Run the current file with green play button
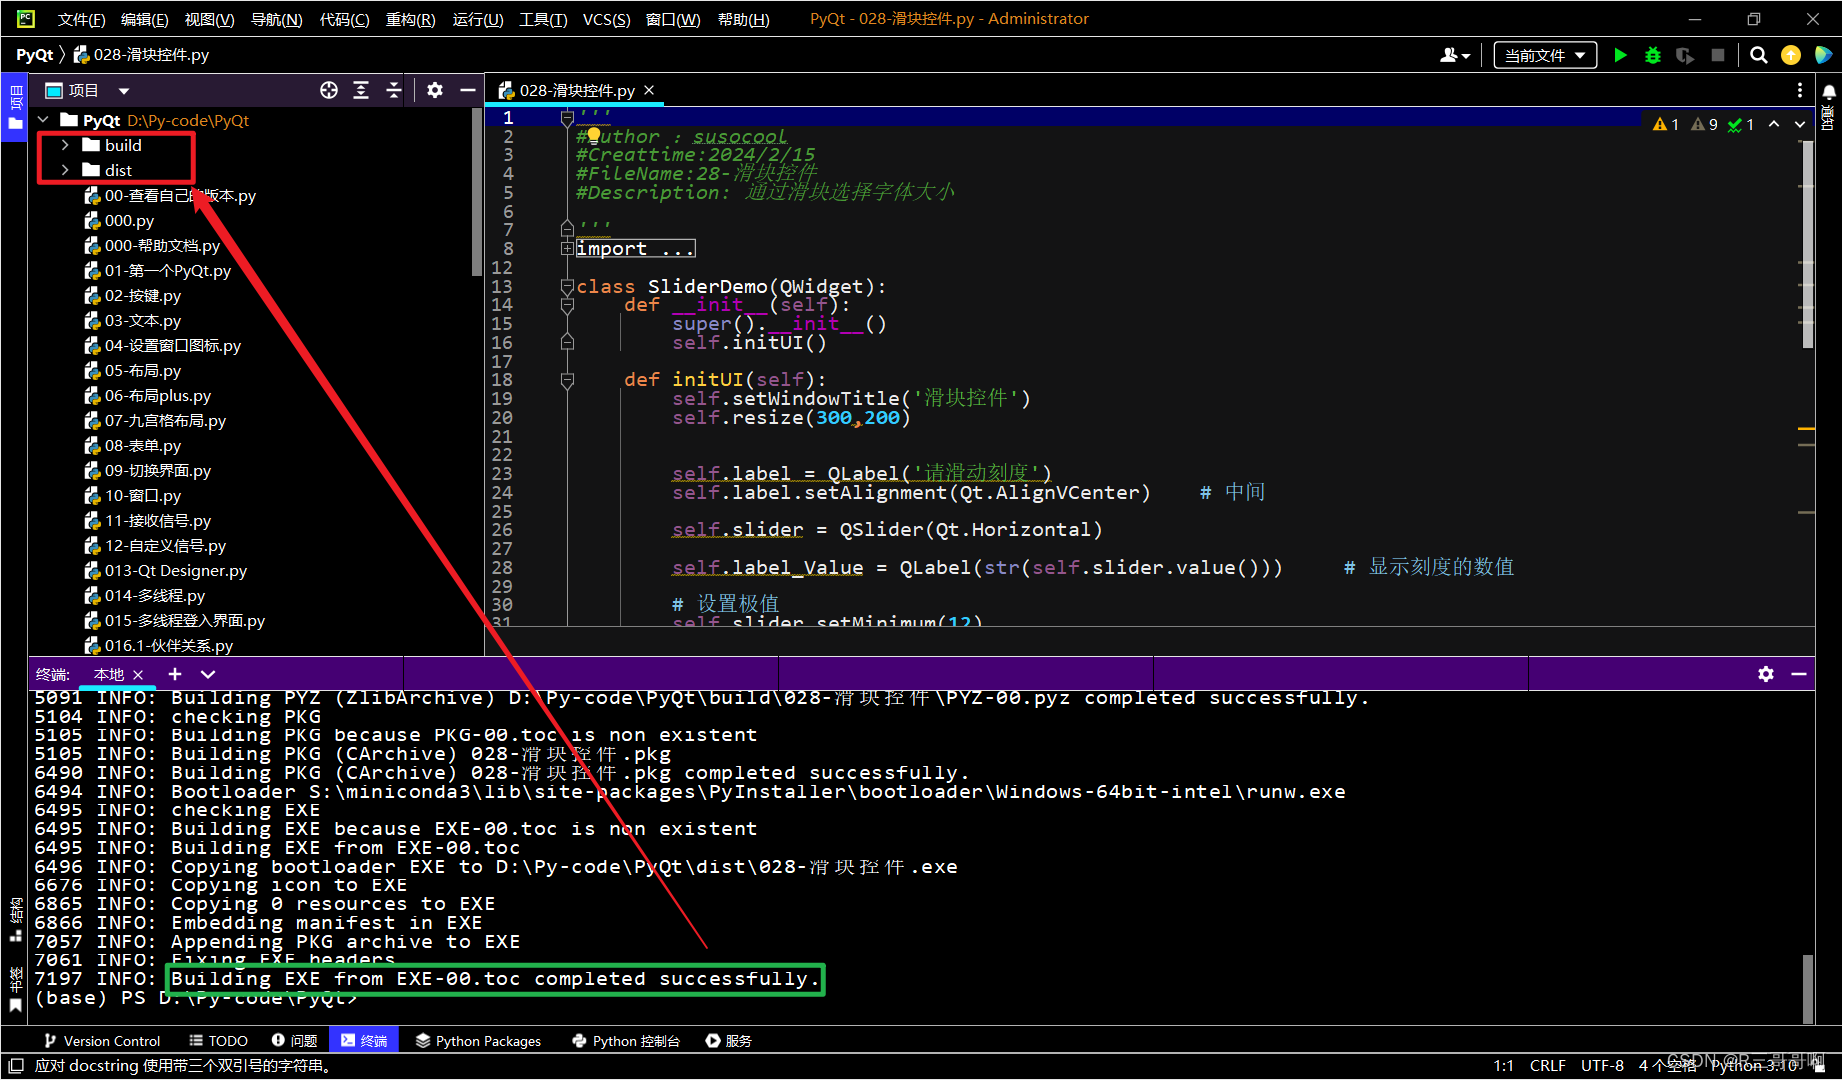 pos(1620,55)
